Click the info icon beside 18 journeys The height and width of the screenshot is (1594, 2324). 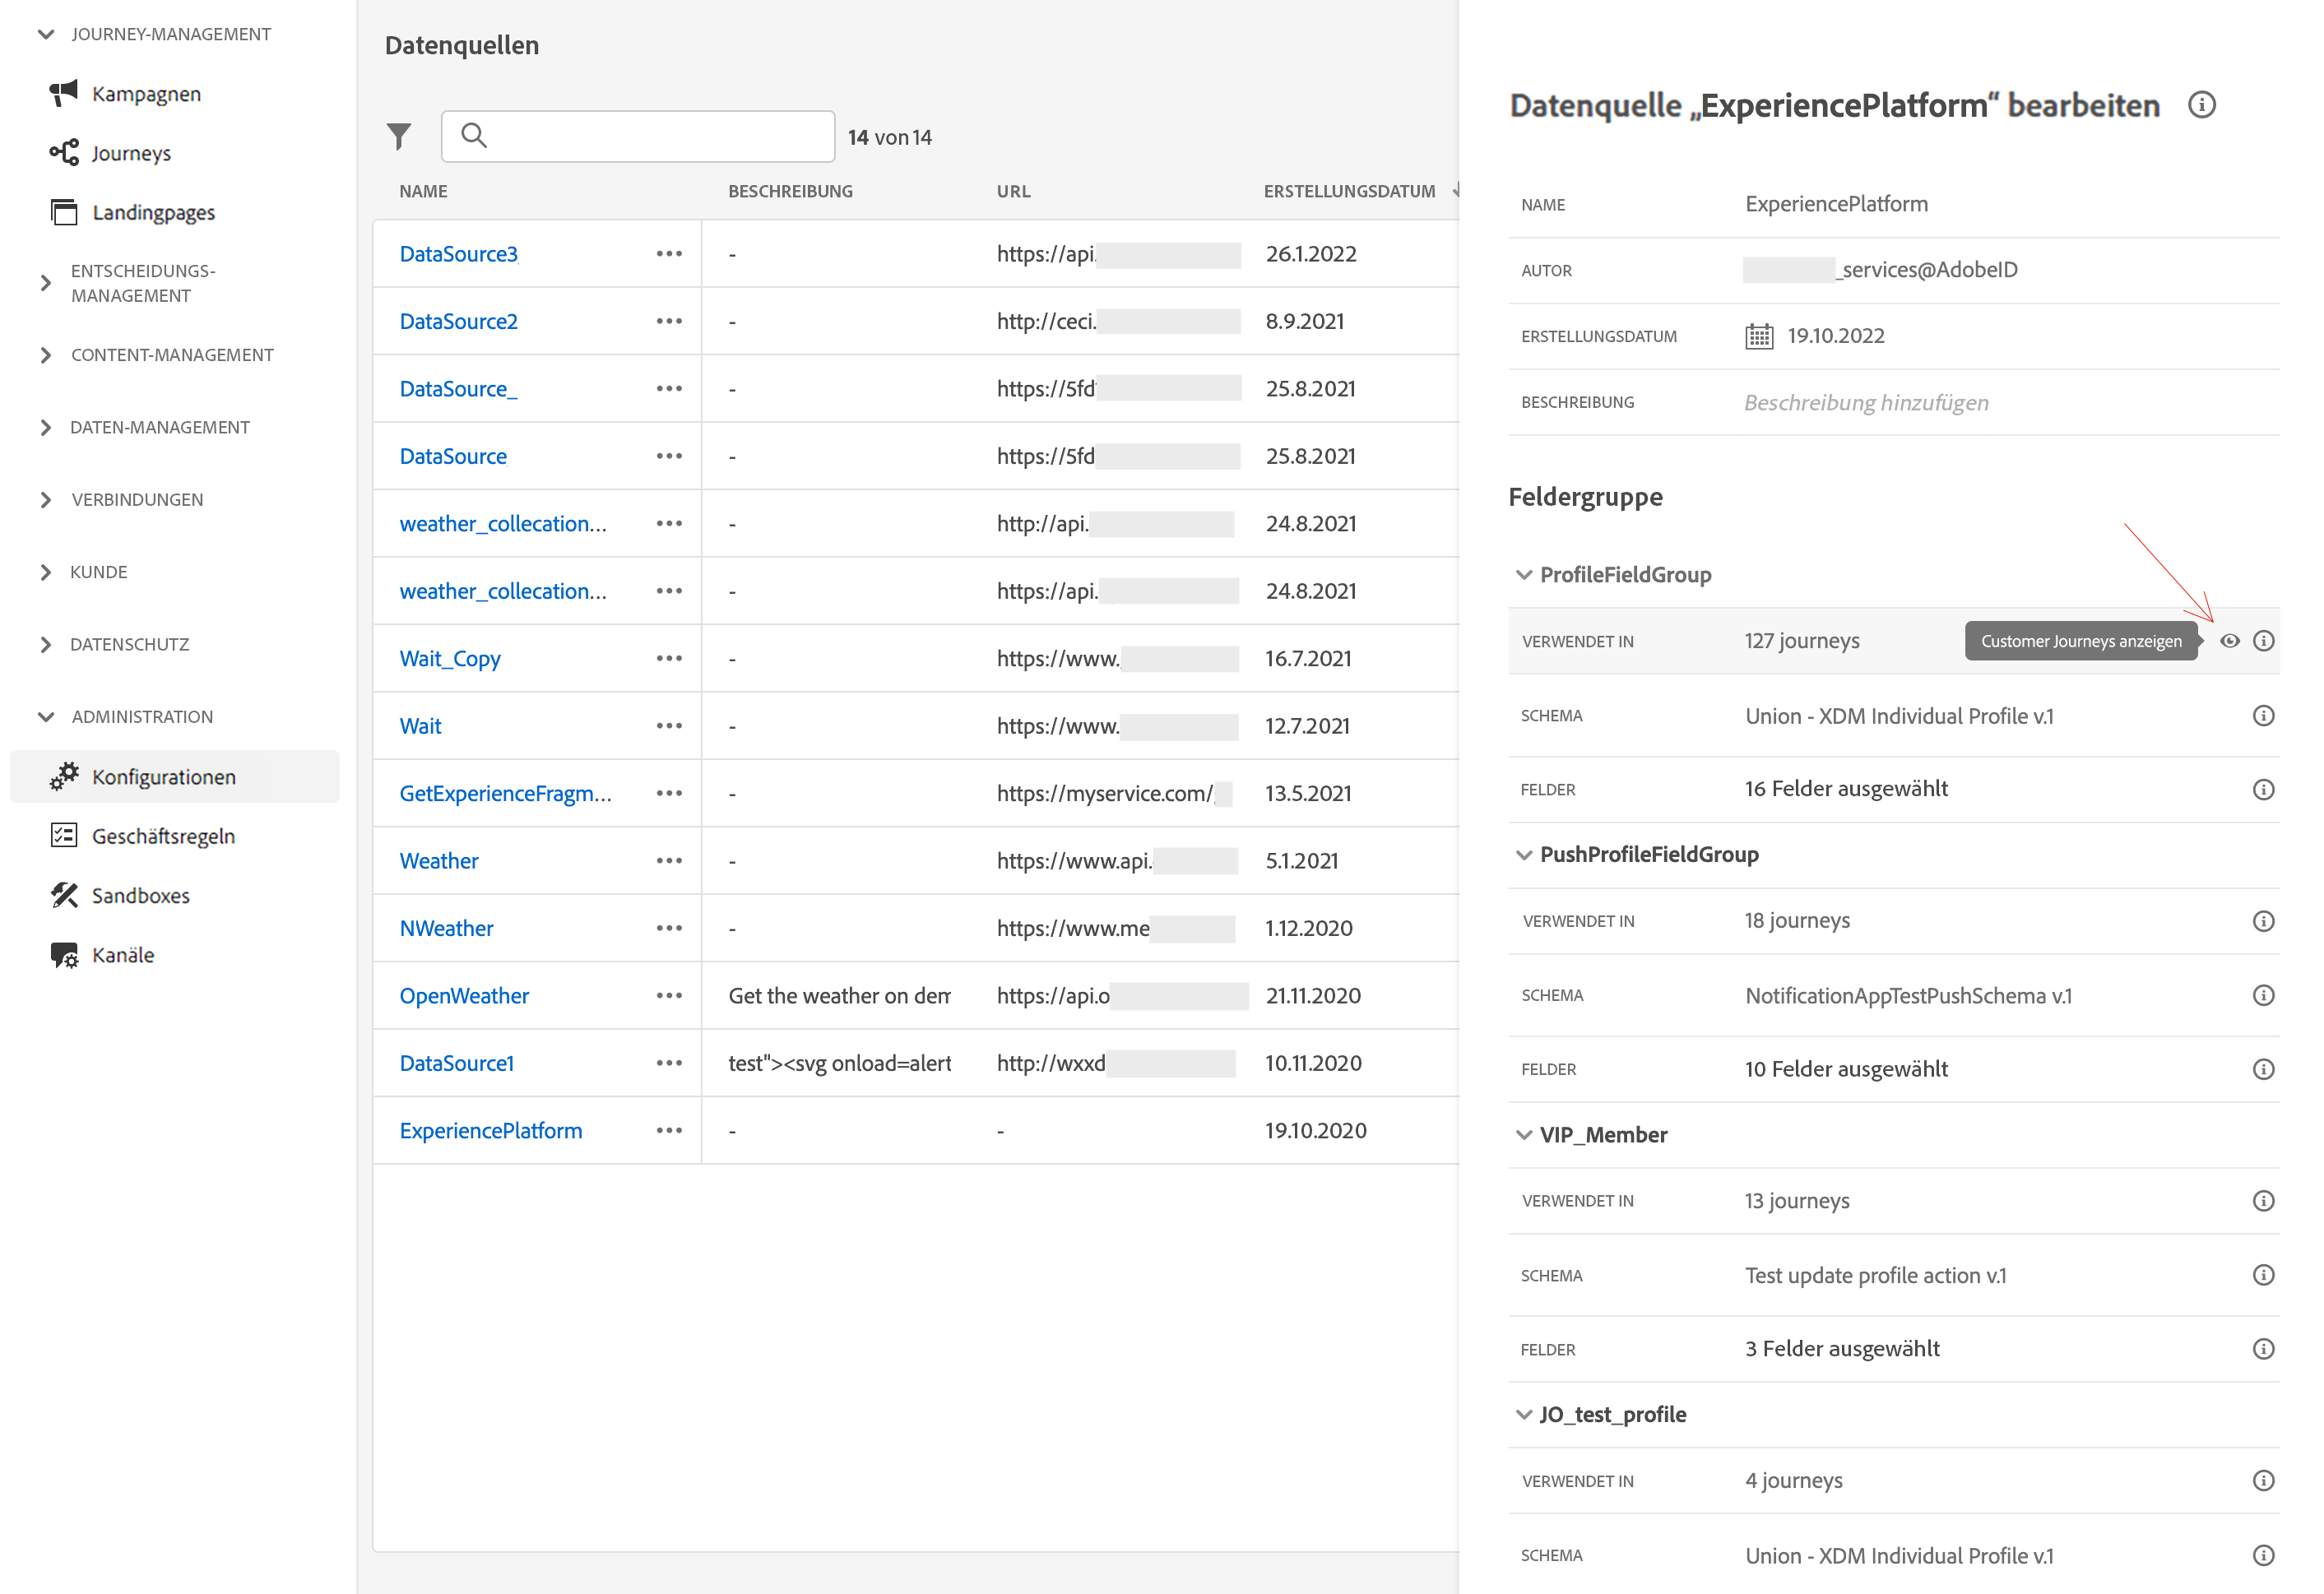2263,921
